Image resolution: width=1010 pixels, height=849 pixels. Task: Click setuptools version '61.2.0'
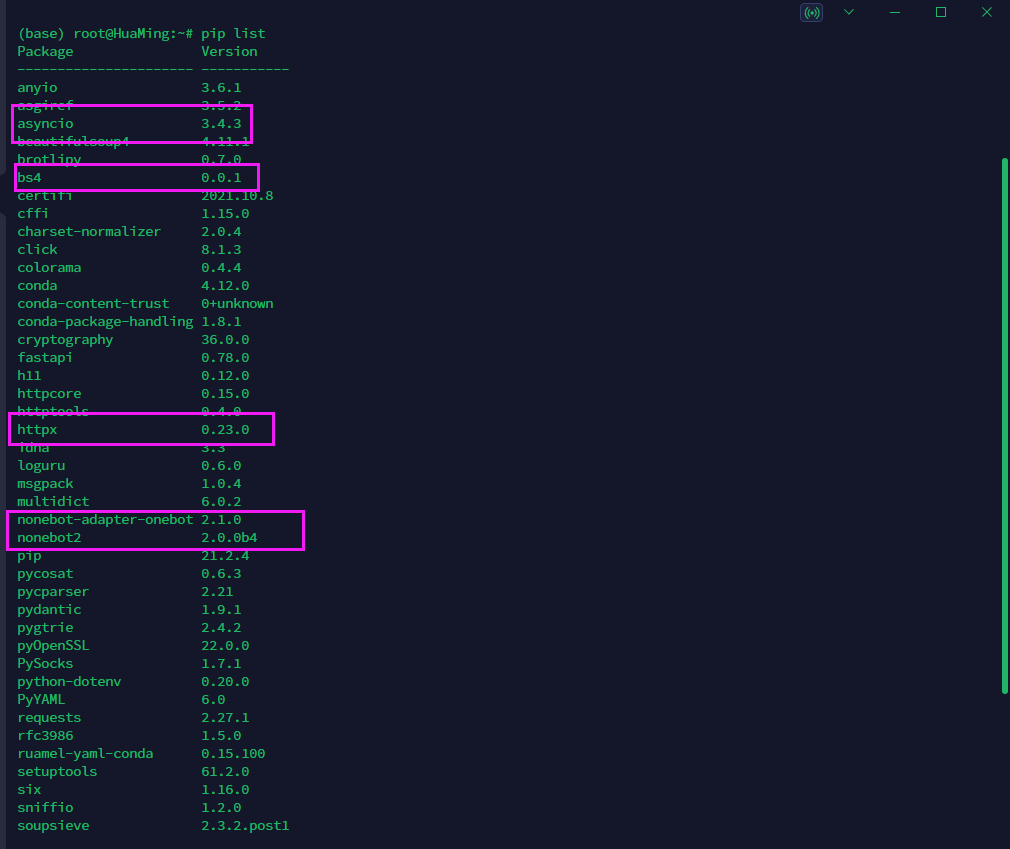[225, 773]
